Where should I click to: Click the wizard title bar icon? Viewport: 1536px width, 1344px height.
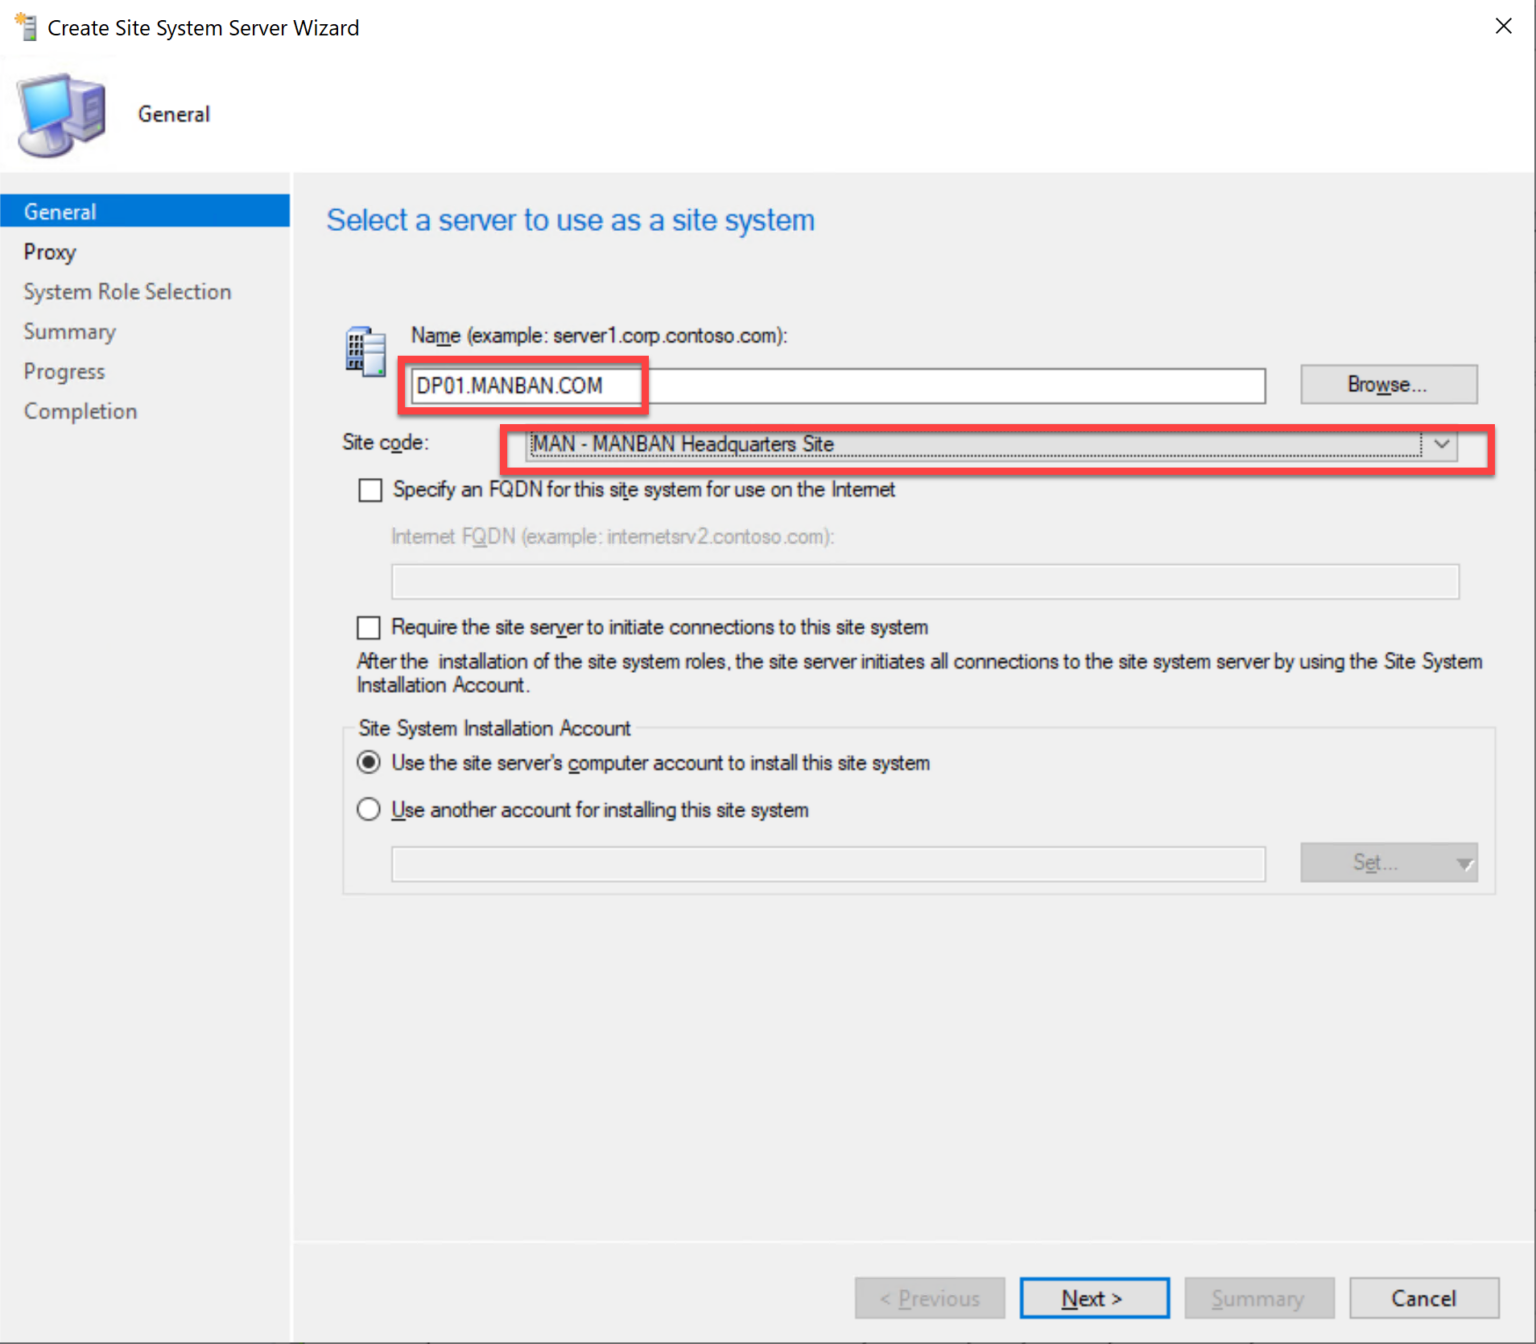point(26,27)
